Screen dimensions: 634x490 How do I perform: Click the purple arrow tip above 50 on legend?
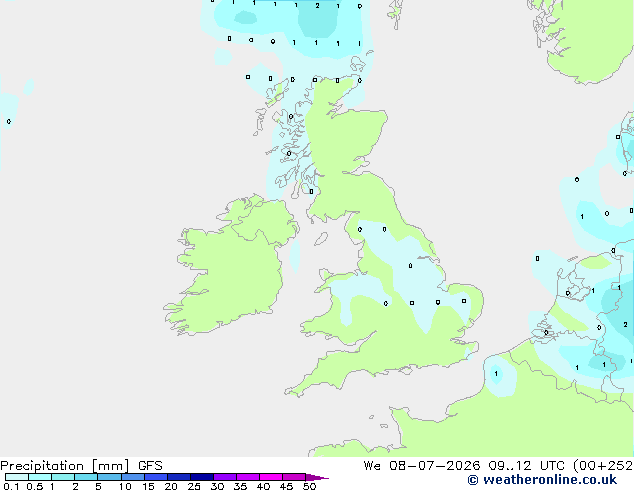[x=317, y=477]
